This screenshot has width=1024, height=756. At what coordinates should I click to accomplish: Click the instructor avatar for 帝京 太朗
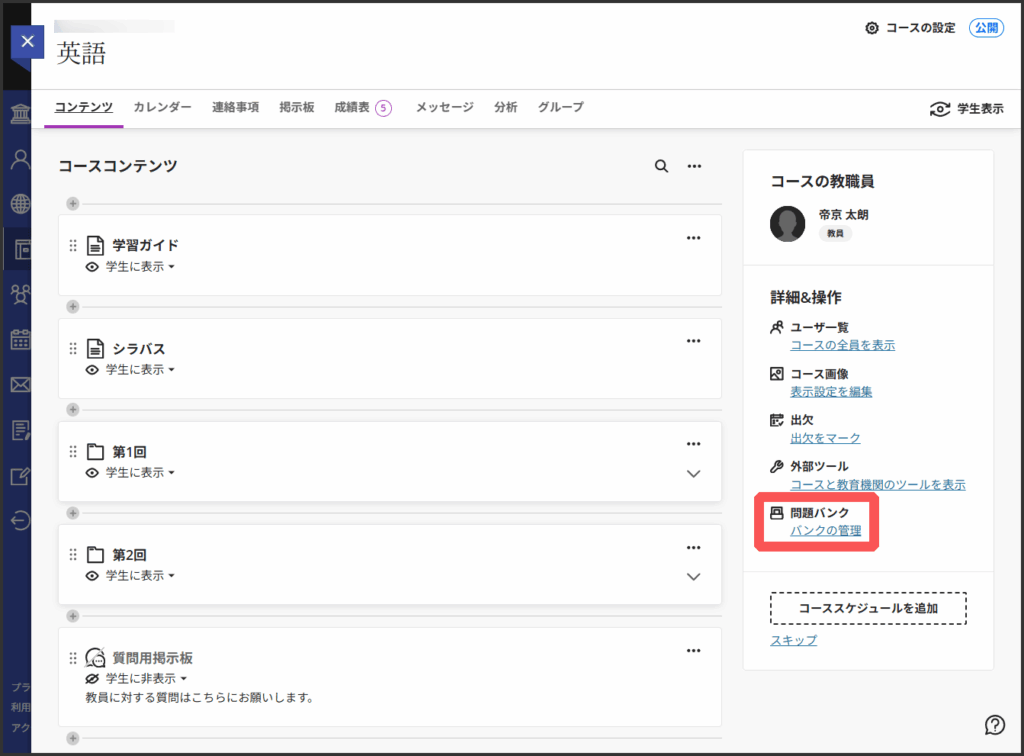[x=788, y=224]
